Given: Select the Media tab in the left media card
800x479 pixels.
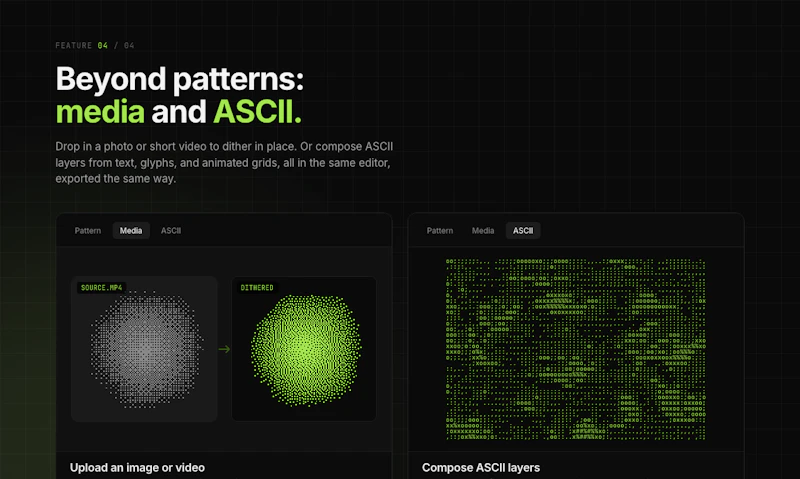Looking at the screenshot, I should [x=131, y=231].
